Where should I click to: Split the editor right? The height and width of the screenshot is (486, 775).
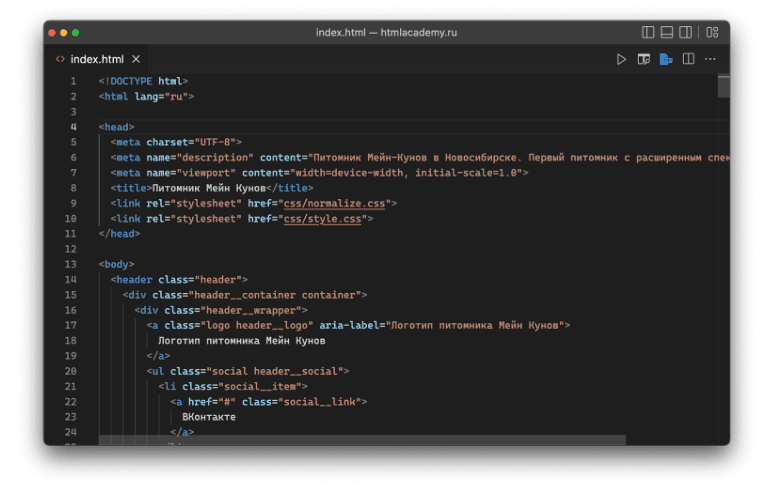click(x=689, y=59)
